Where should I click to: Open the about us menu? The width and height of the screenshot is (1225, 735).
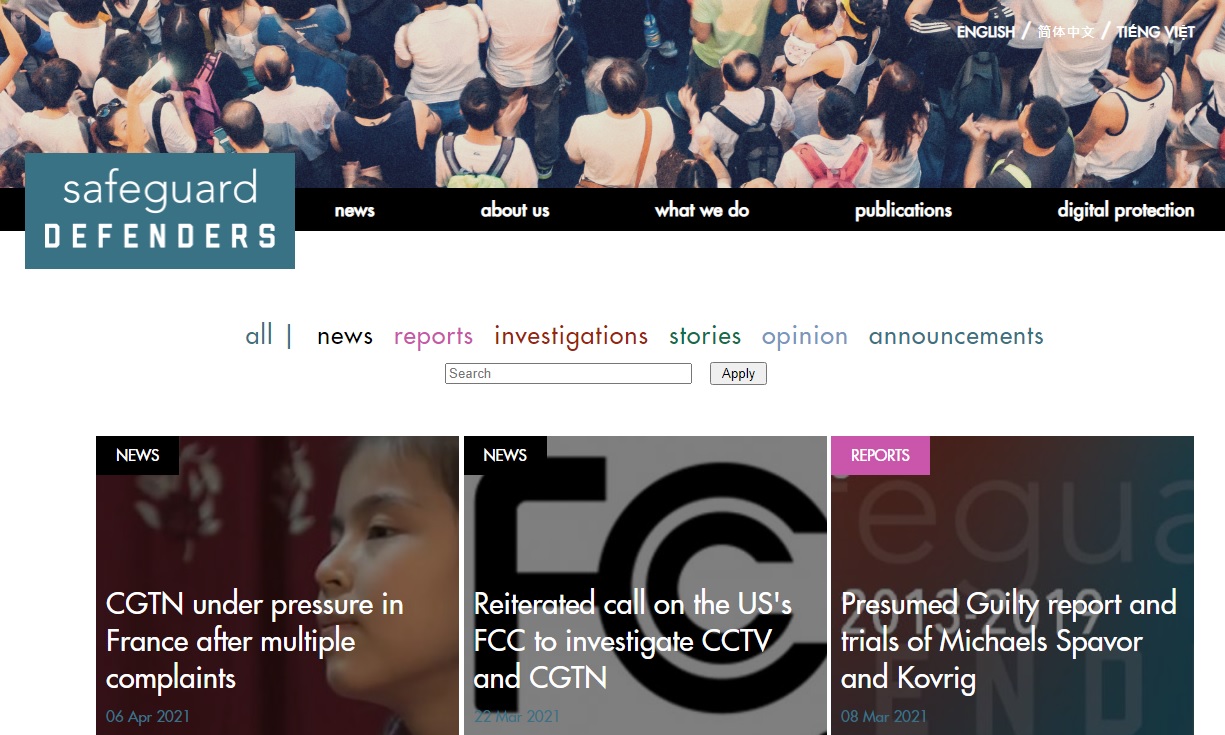coord(515,210)
